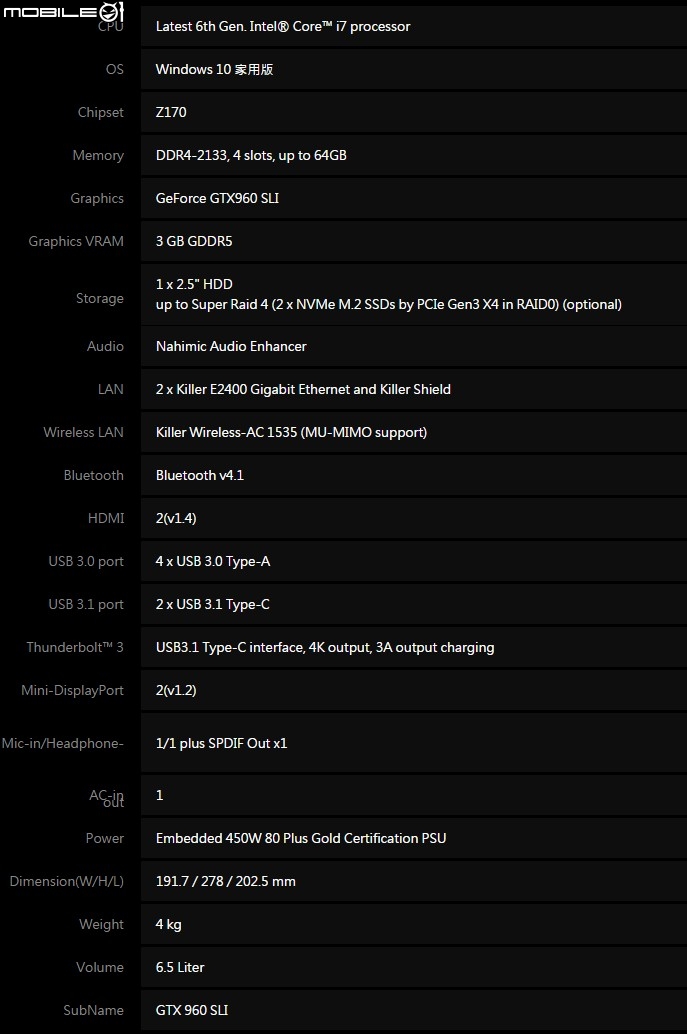Click the 'OS' row label
The width and height of the screenshot is (687, 1034).
115,69
